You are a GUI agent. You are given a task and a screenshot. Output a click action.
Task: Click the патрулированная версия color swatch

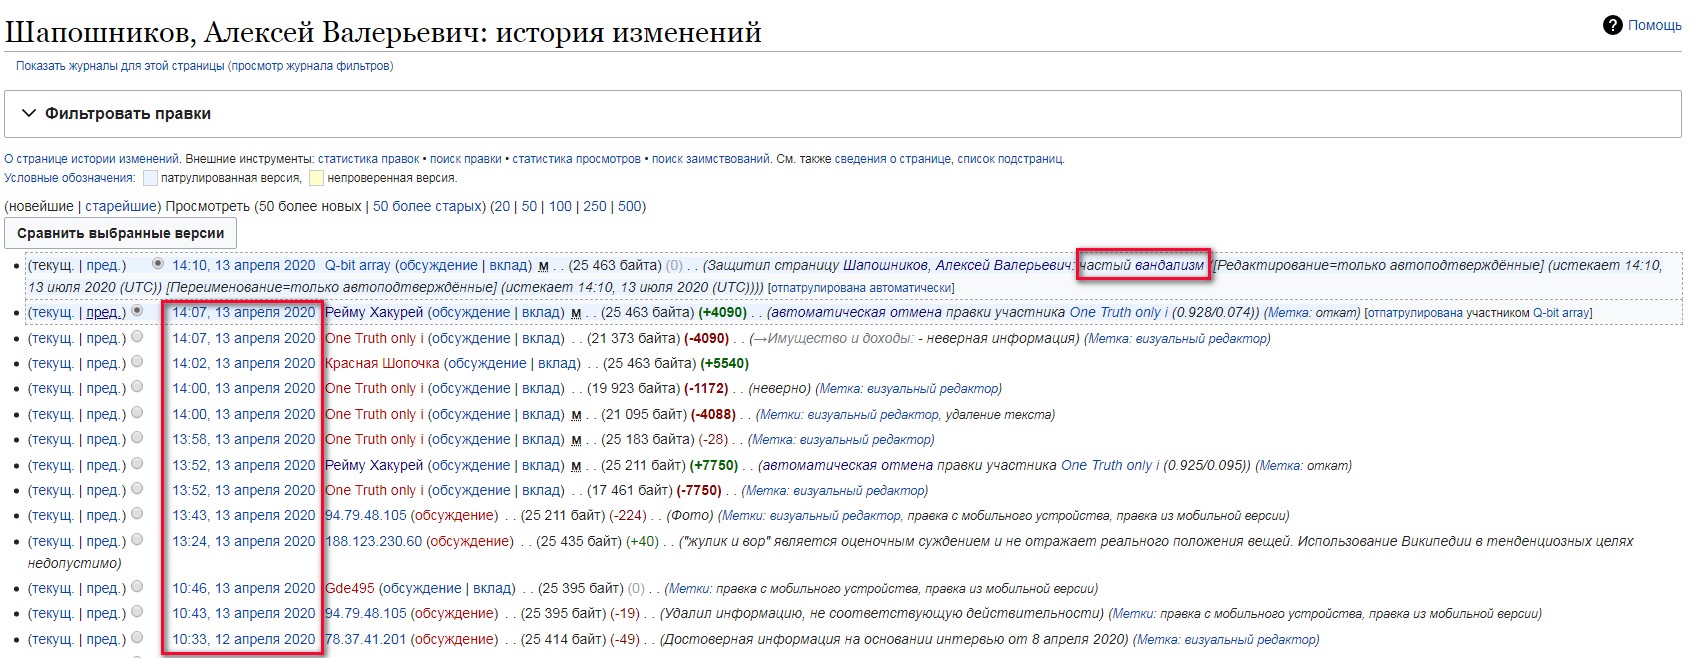pos(150,178)
